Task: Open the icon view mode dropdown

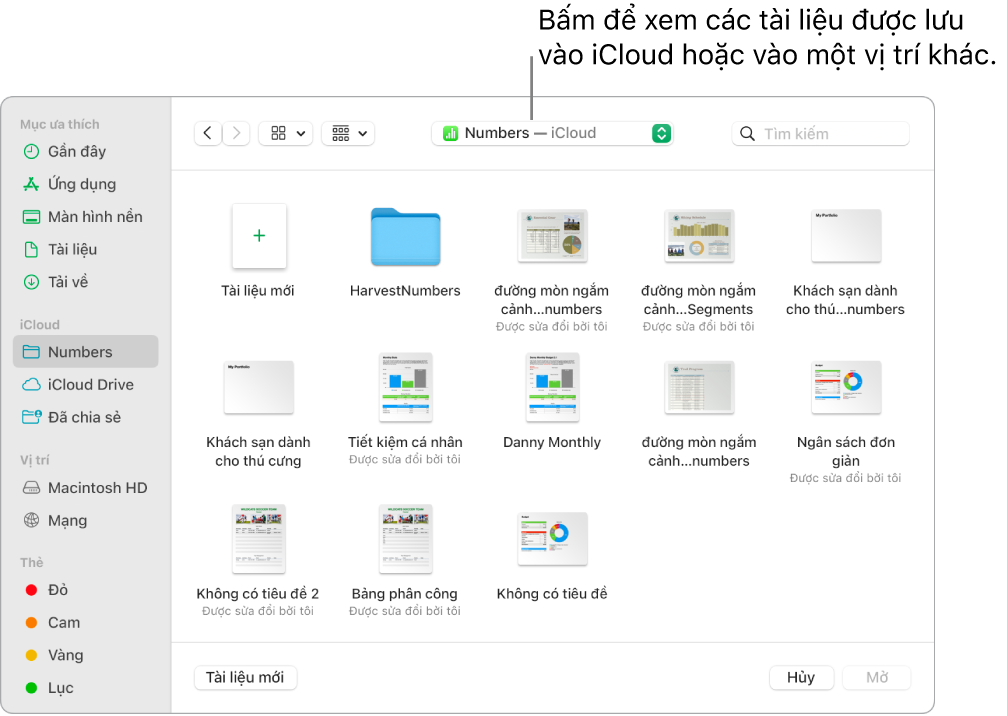Action: point(286,134)
